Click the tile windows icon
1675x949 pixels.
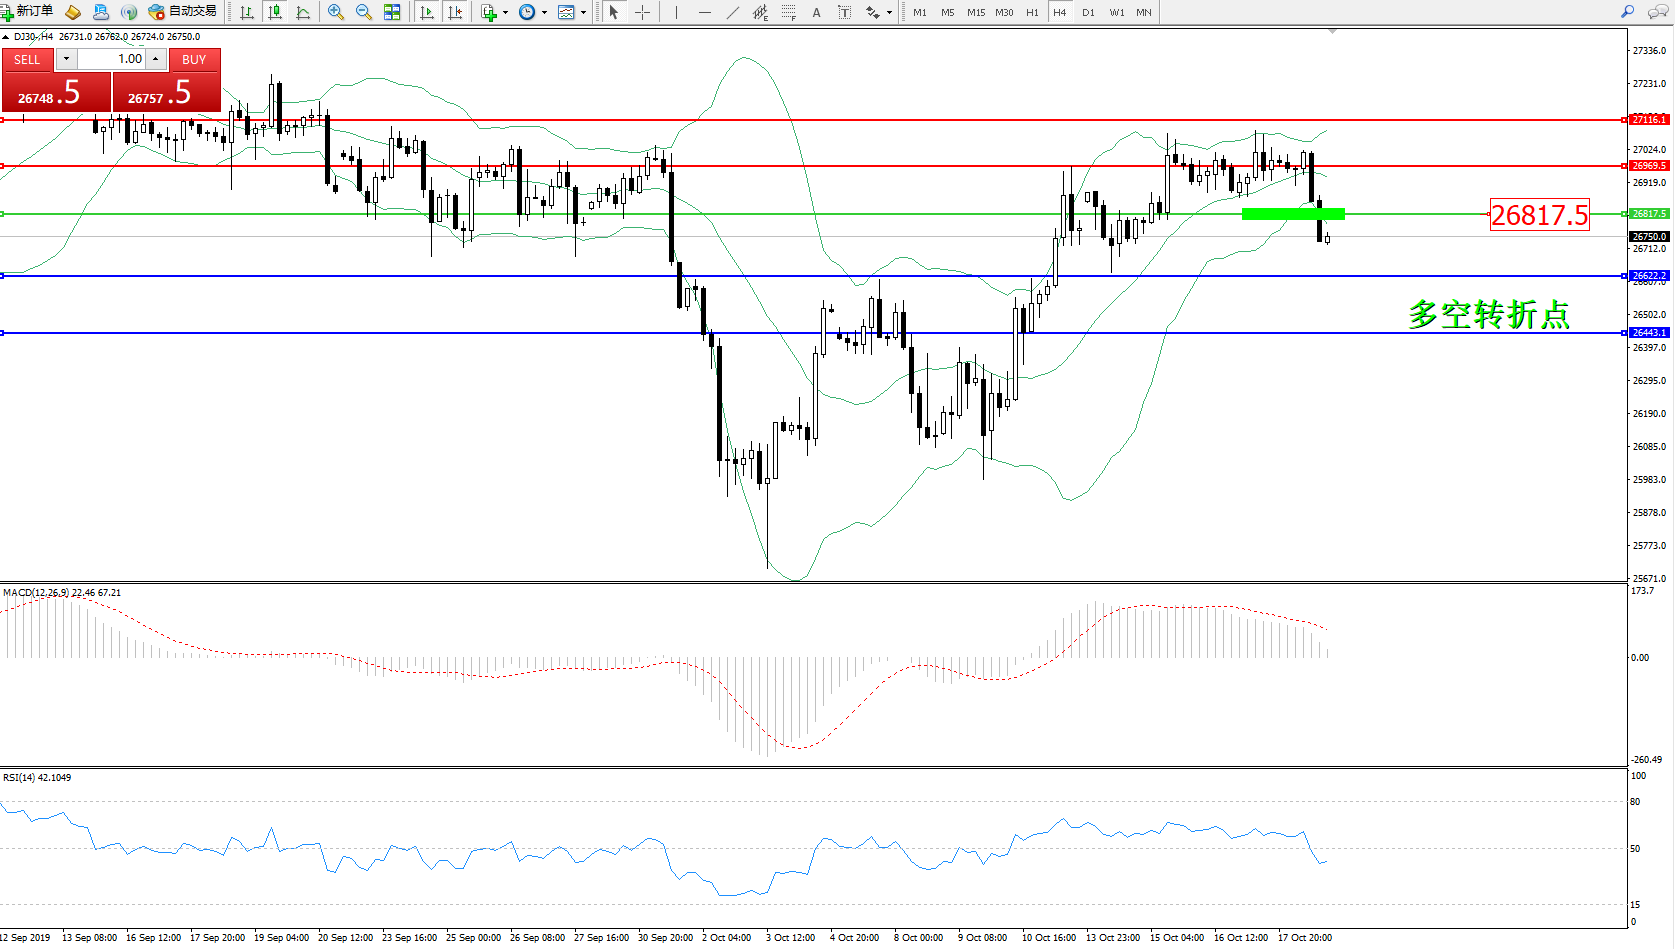[392, 12]
